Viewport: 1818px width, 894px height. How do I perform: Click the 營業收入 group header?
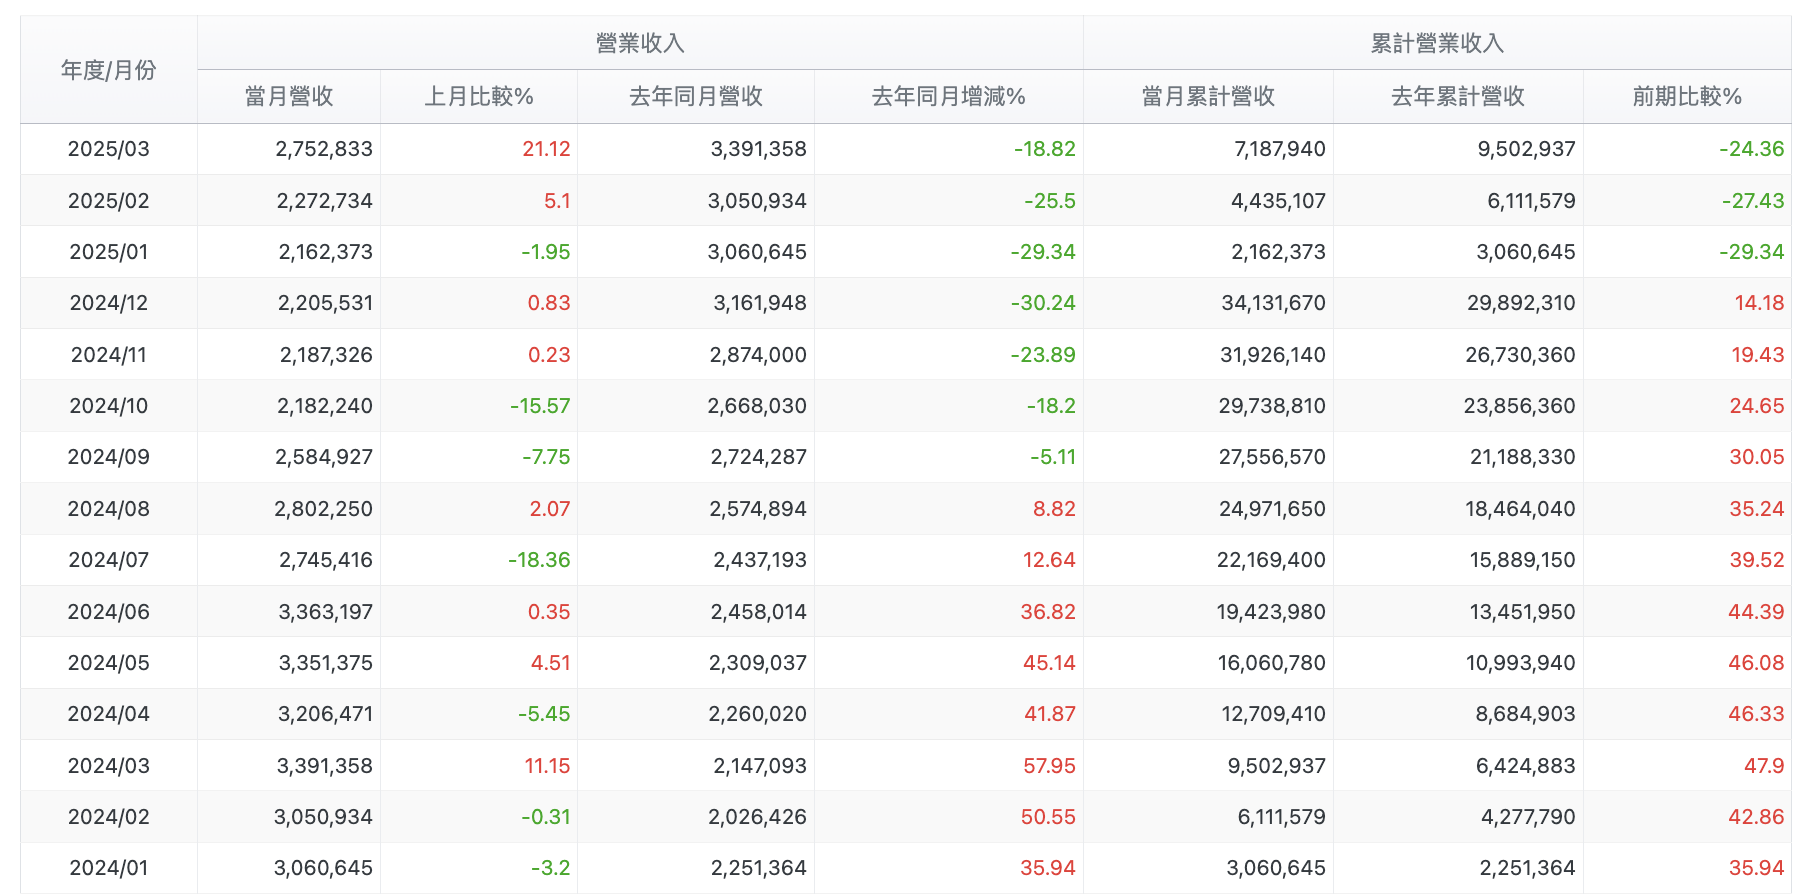(640, 43)
